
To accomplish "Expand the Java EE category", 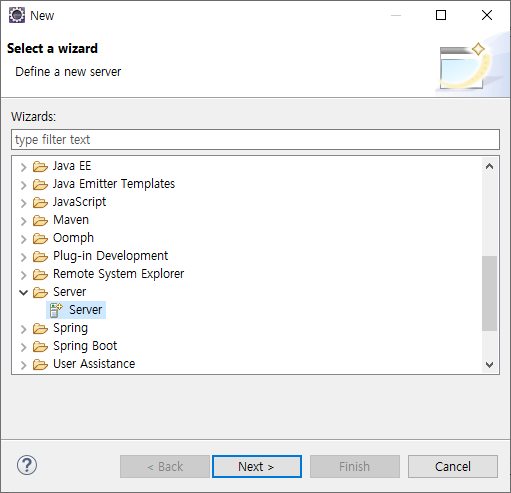I will coord(23,167).
